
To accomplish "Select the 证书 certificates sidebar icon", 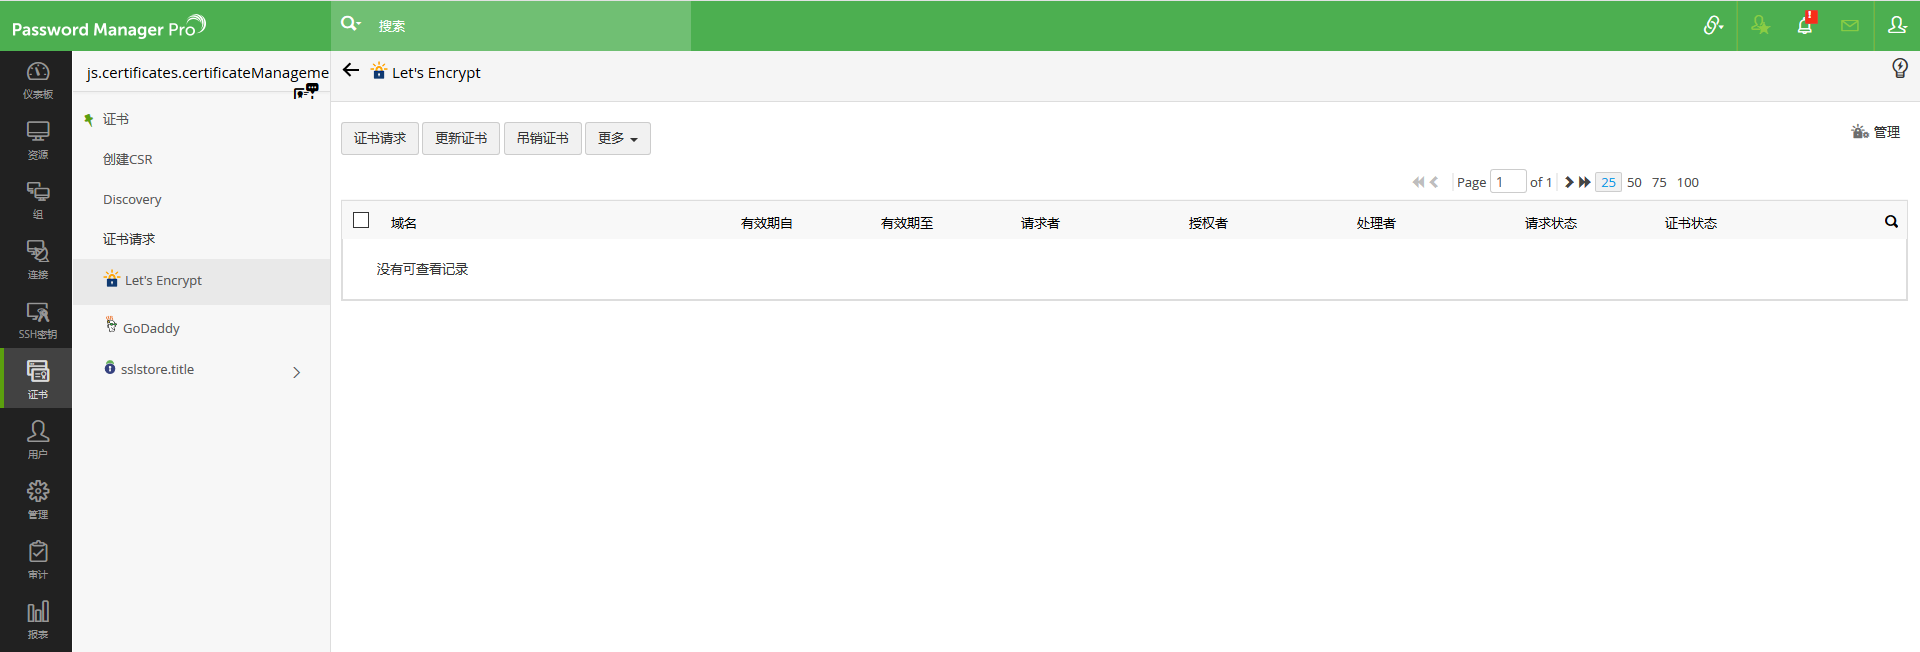I will (x=37, y=378).
